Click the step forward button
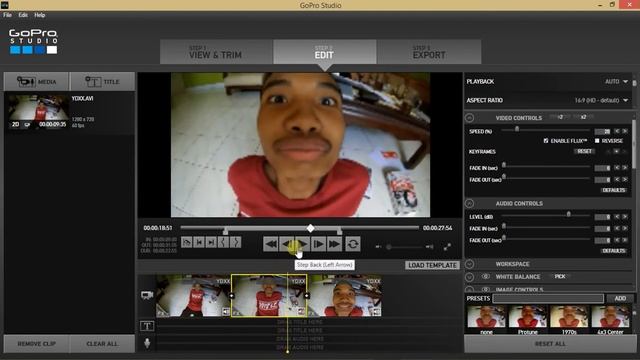Screen dimensions: 640x360 [x=318, y=244]
